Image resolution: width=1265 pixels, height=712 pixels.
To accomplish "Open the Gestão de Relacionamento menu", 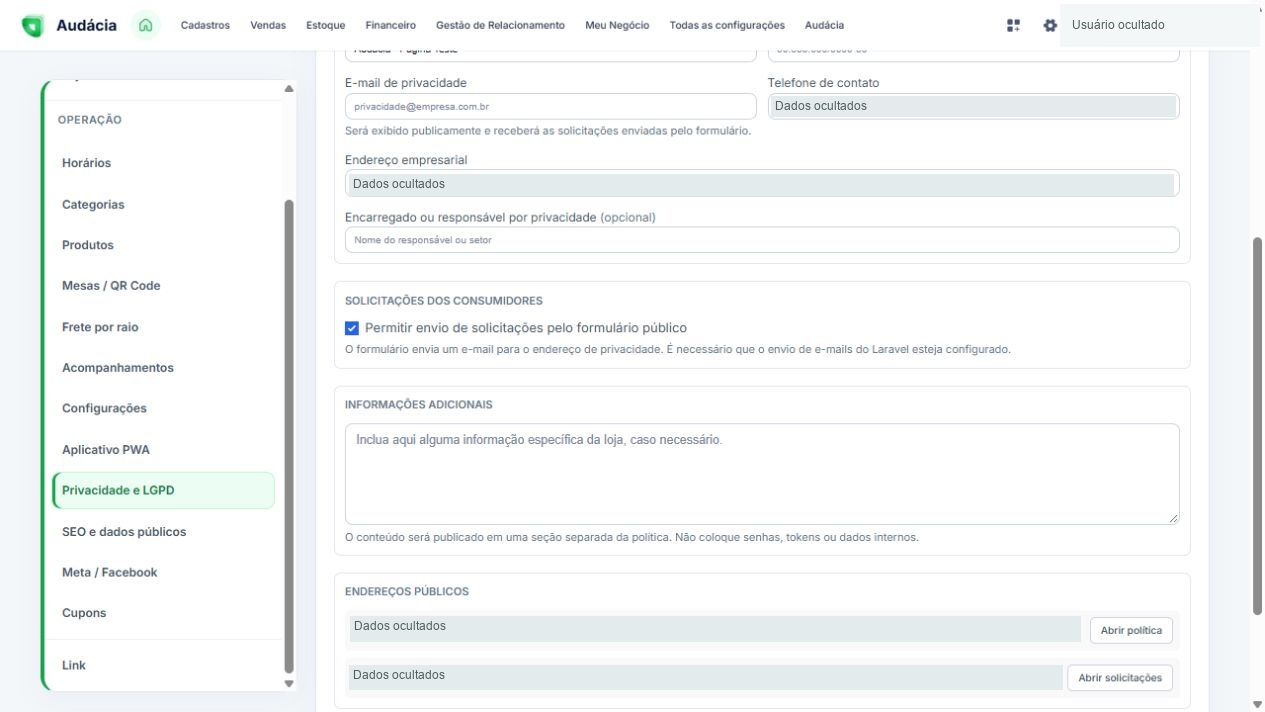I will [x=500, y=25].
